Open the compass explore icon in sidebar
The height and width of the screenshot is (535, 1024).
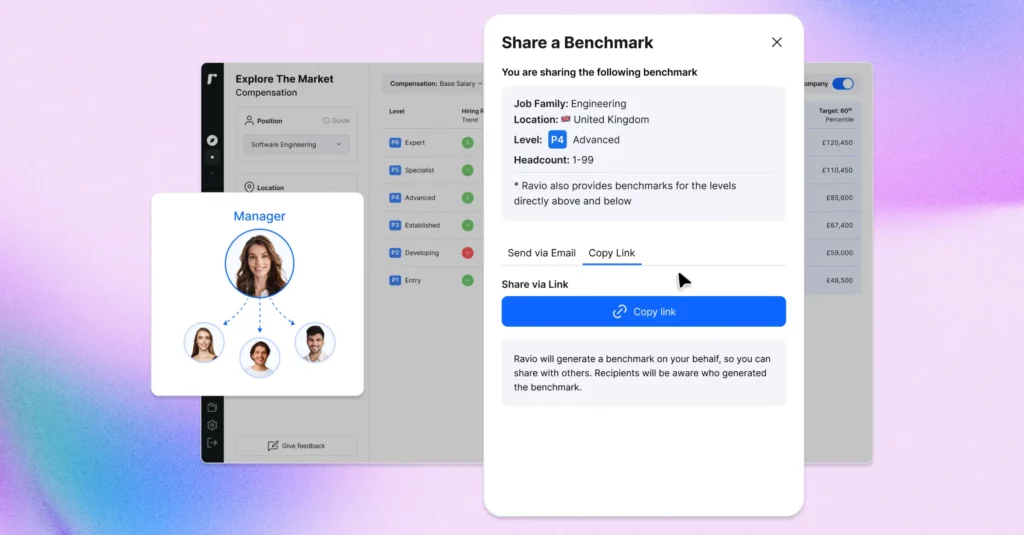[212, 140]
